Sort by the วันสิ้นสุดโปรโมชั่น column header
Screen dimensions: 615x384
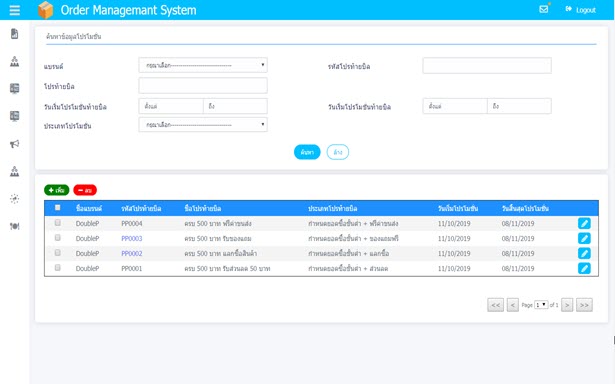pyautogui.click(x=525, y=208)
